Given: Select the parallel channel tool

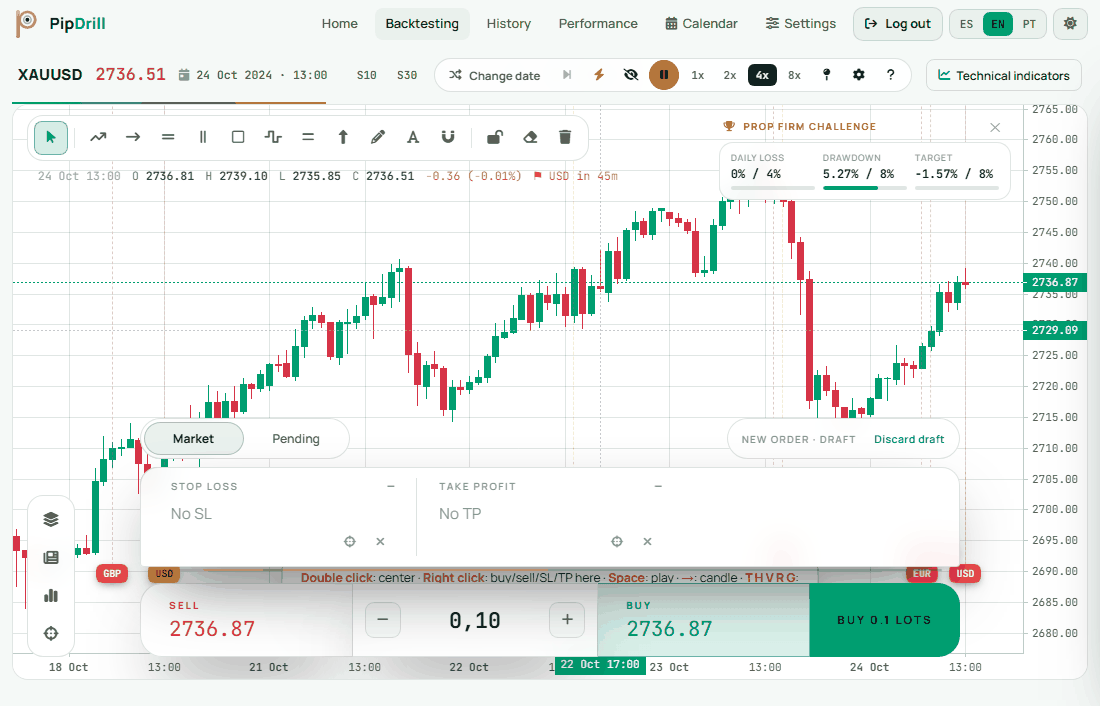Looking at the screenshot, I should click(x=308, y=138).
